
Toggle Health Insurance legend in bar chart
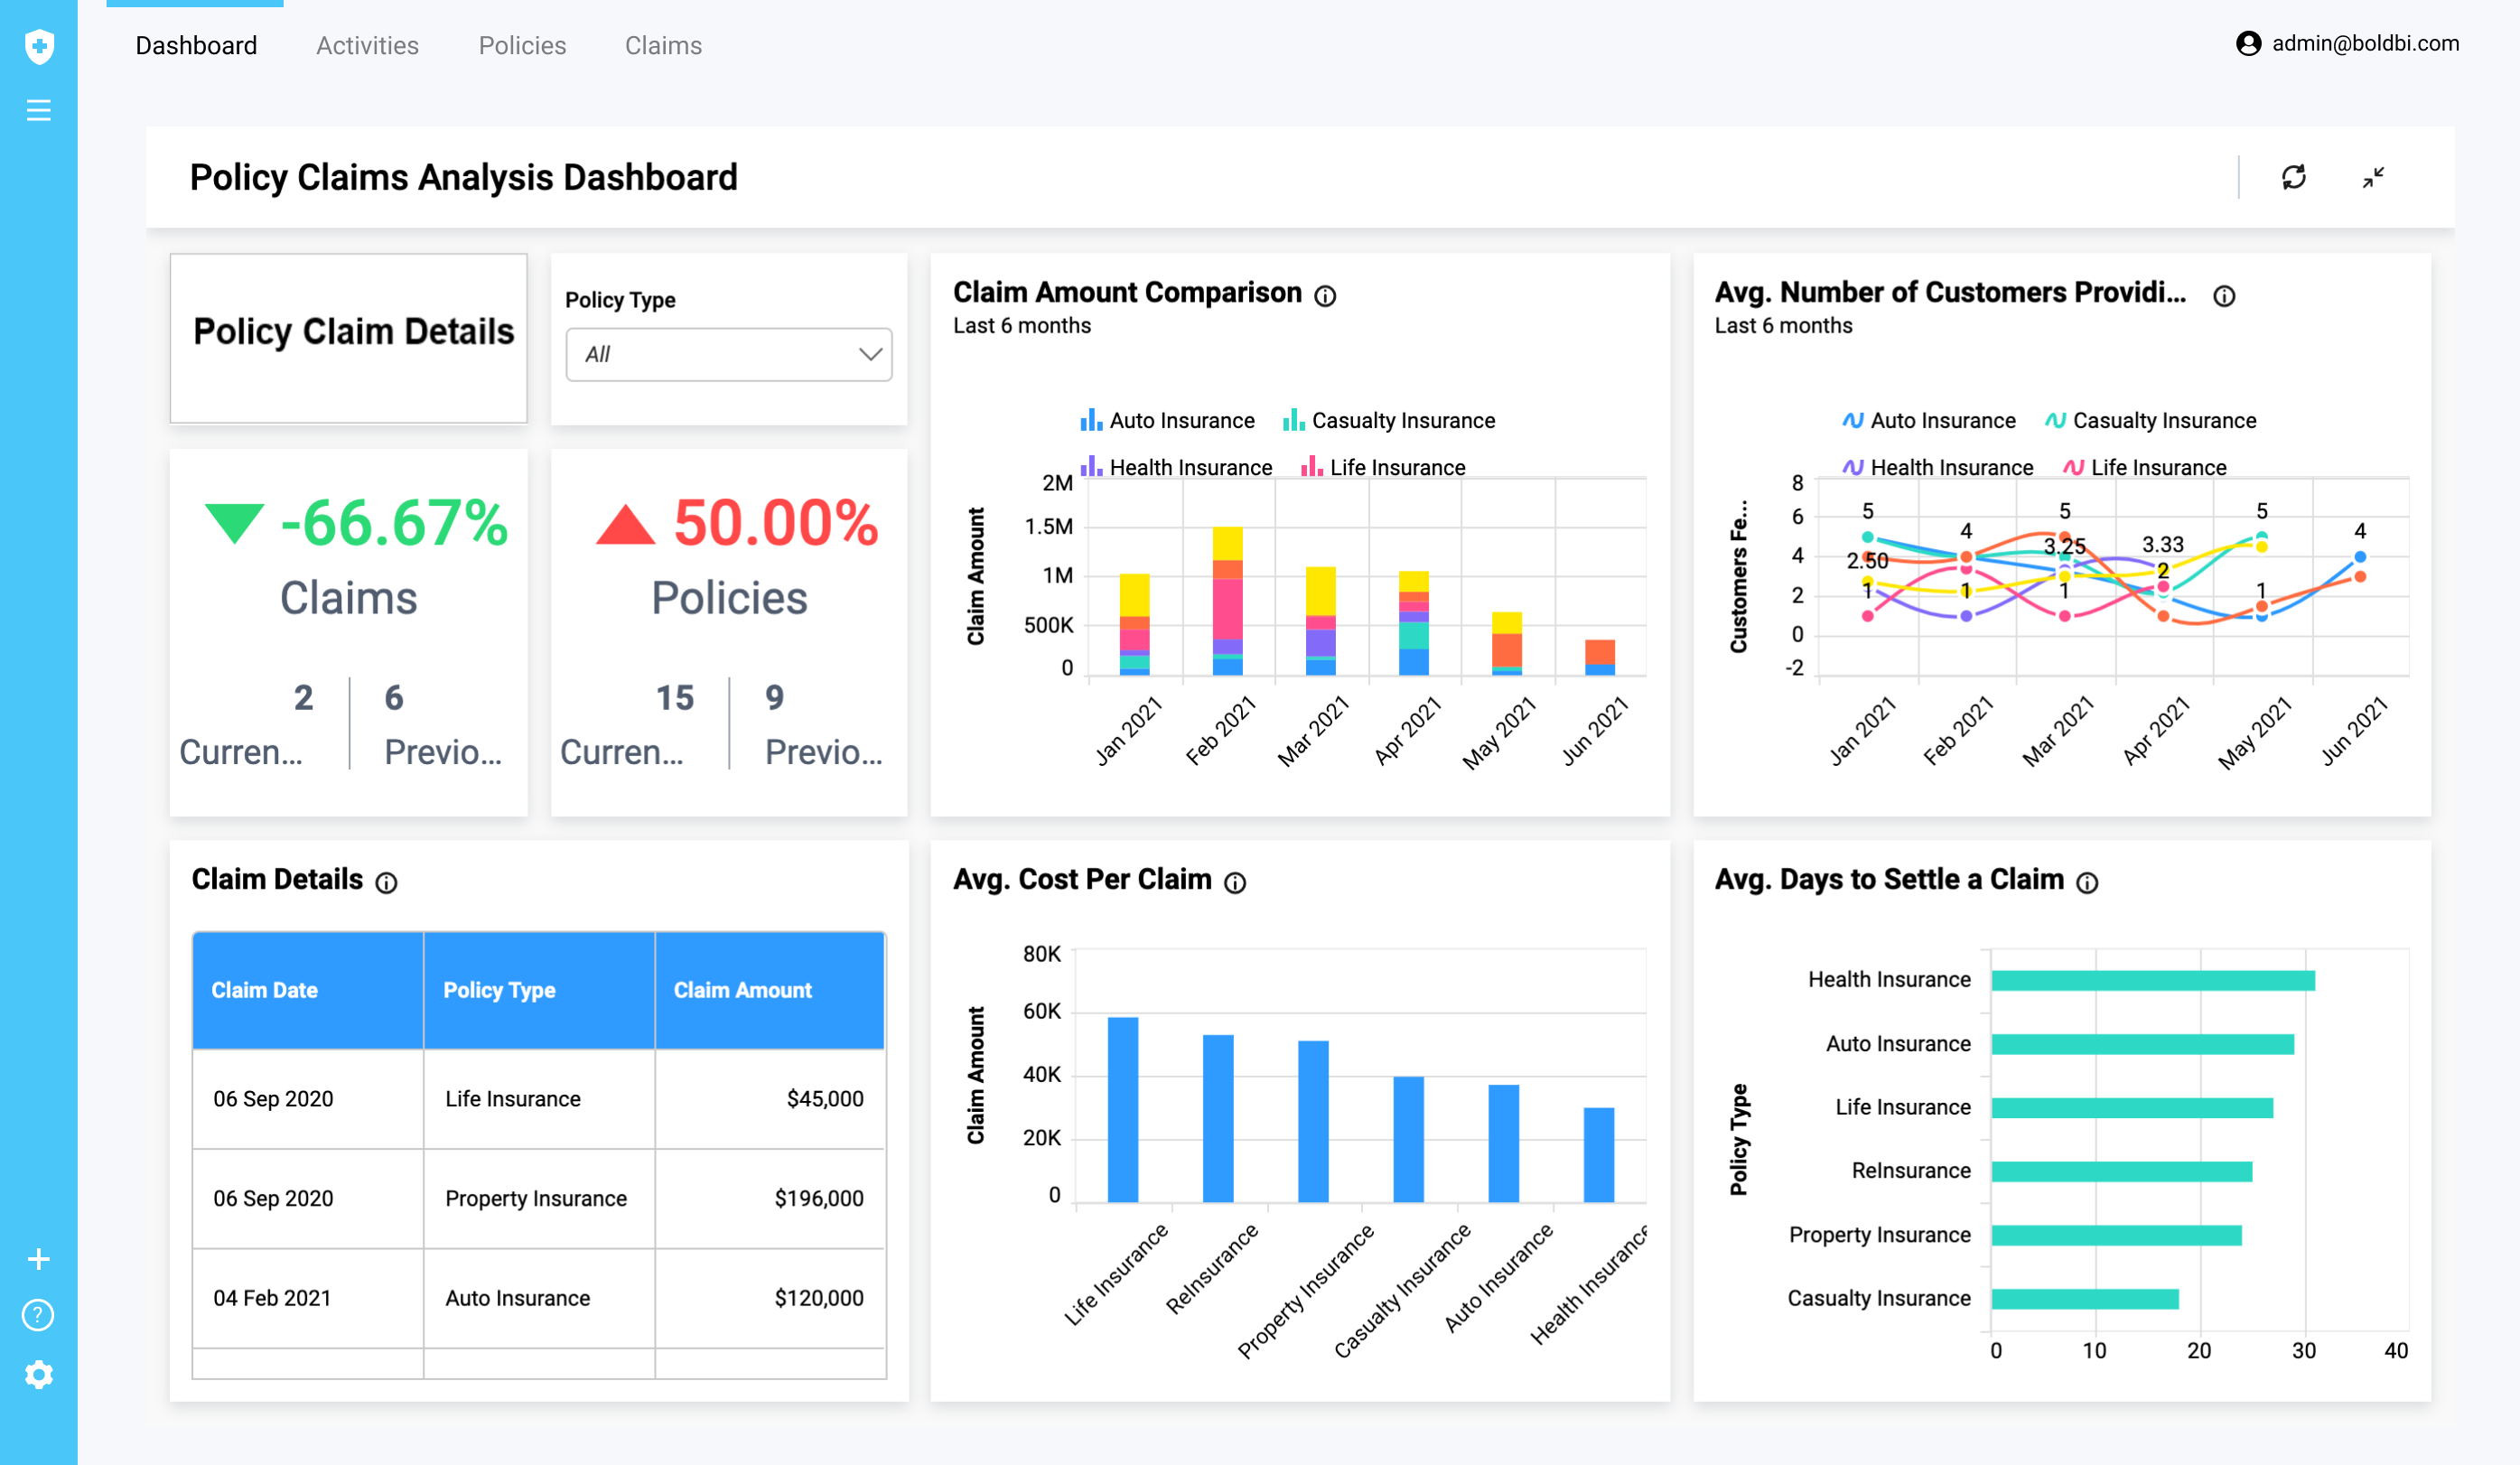[x=1176, y=467]
